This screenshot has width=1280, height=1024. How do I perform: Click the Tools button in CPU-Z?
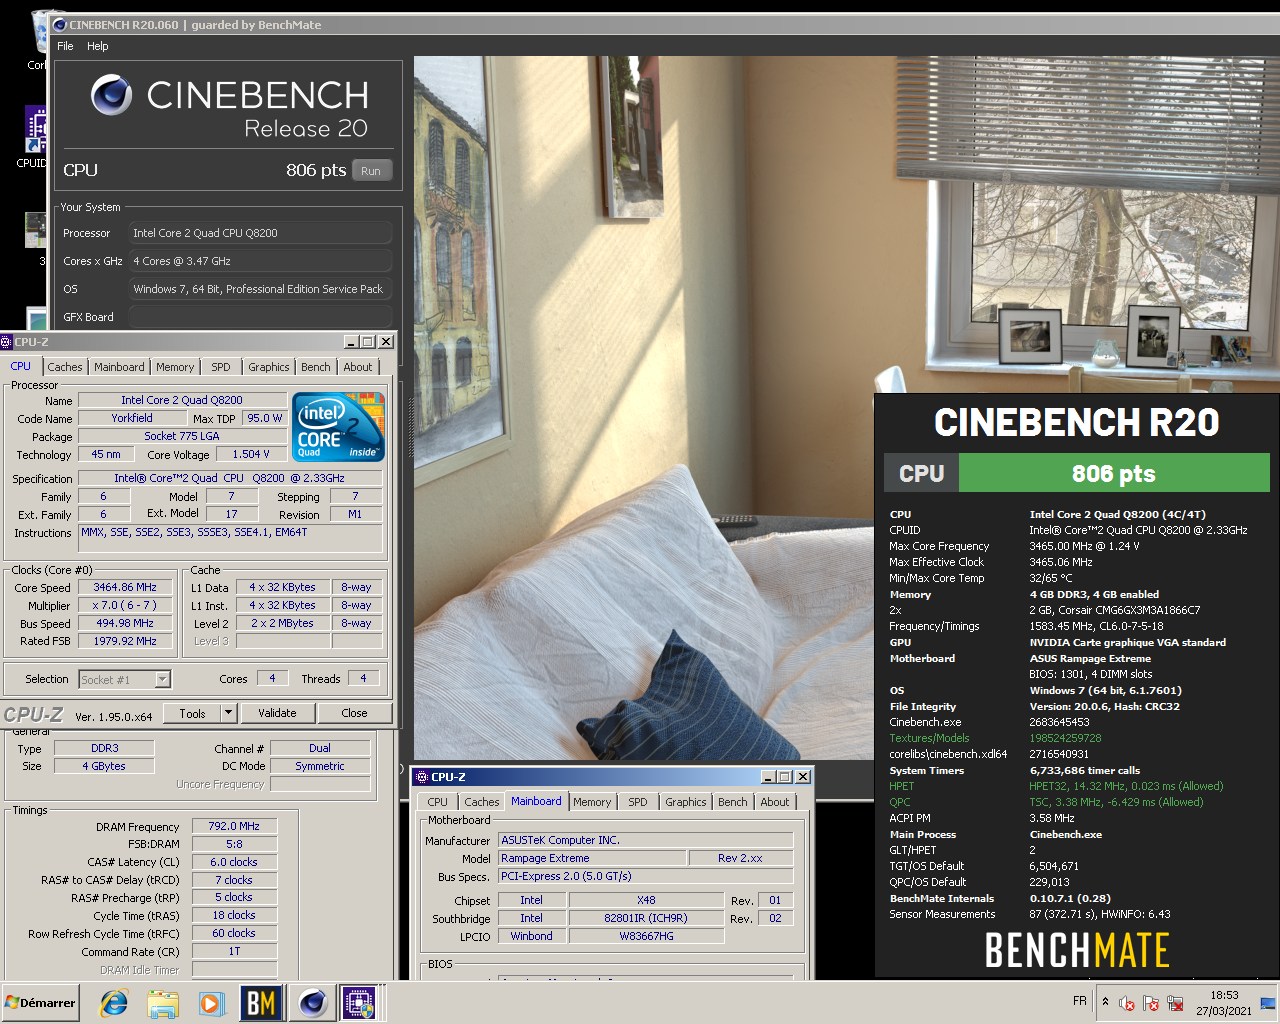192,713
